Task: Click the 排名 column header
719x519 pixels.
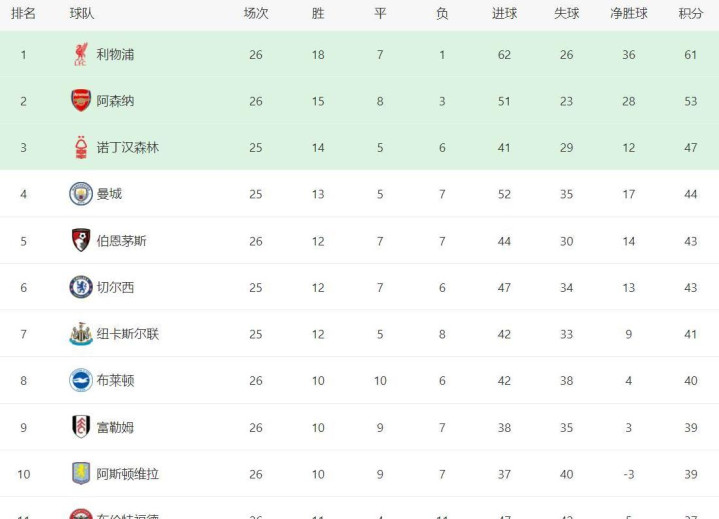Action: coord(23,13)
